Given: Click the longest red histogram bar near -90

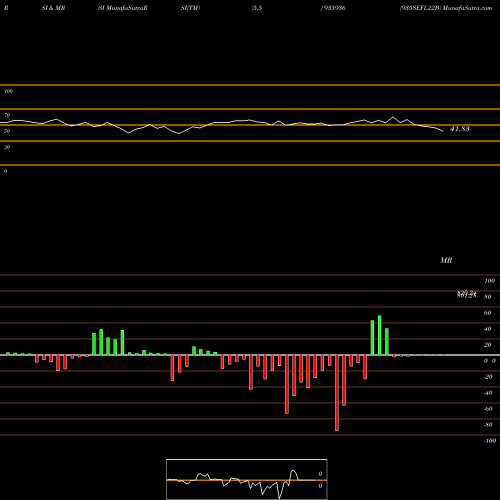Looking at the screenshot, I should 337,393.
